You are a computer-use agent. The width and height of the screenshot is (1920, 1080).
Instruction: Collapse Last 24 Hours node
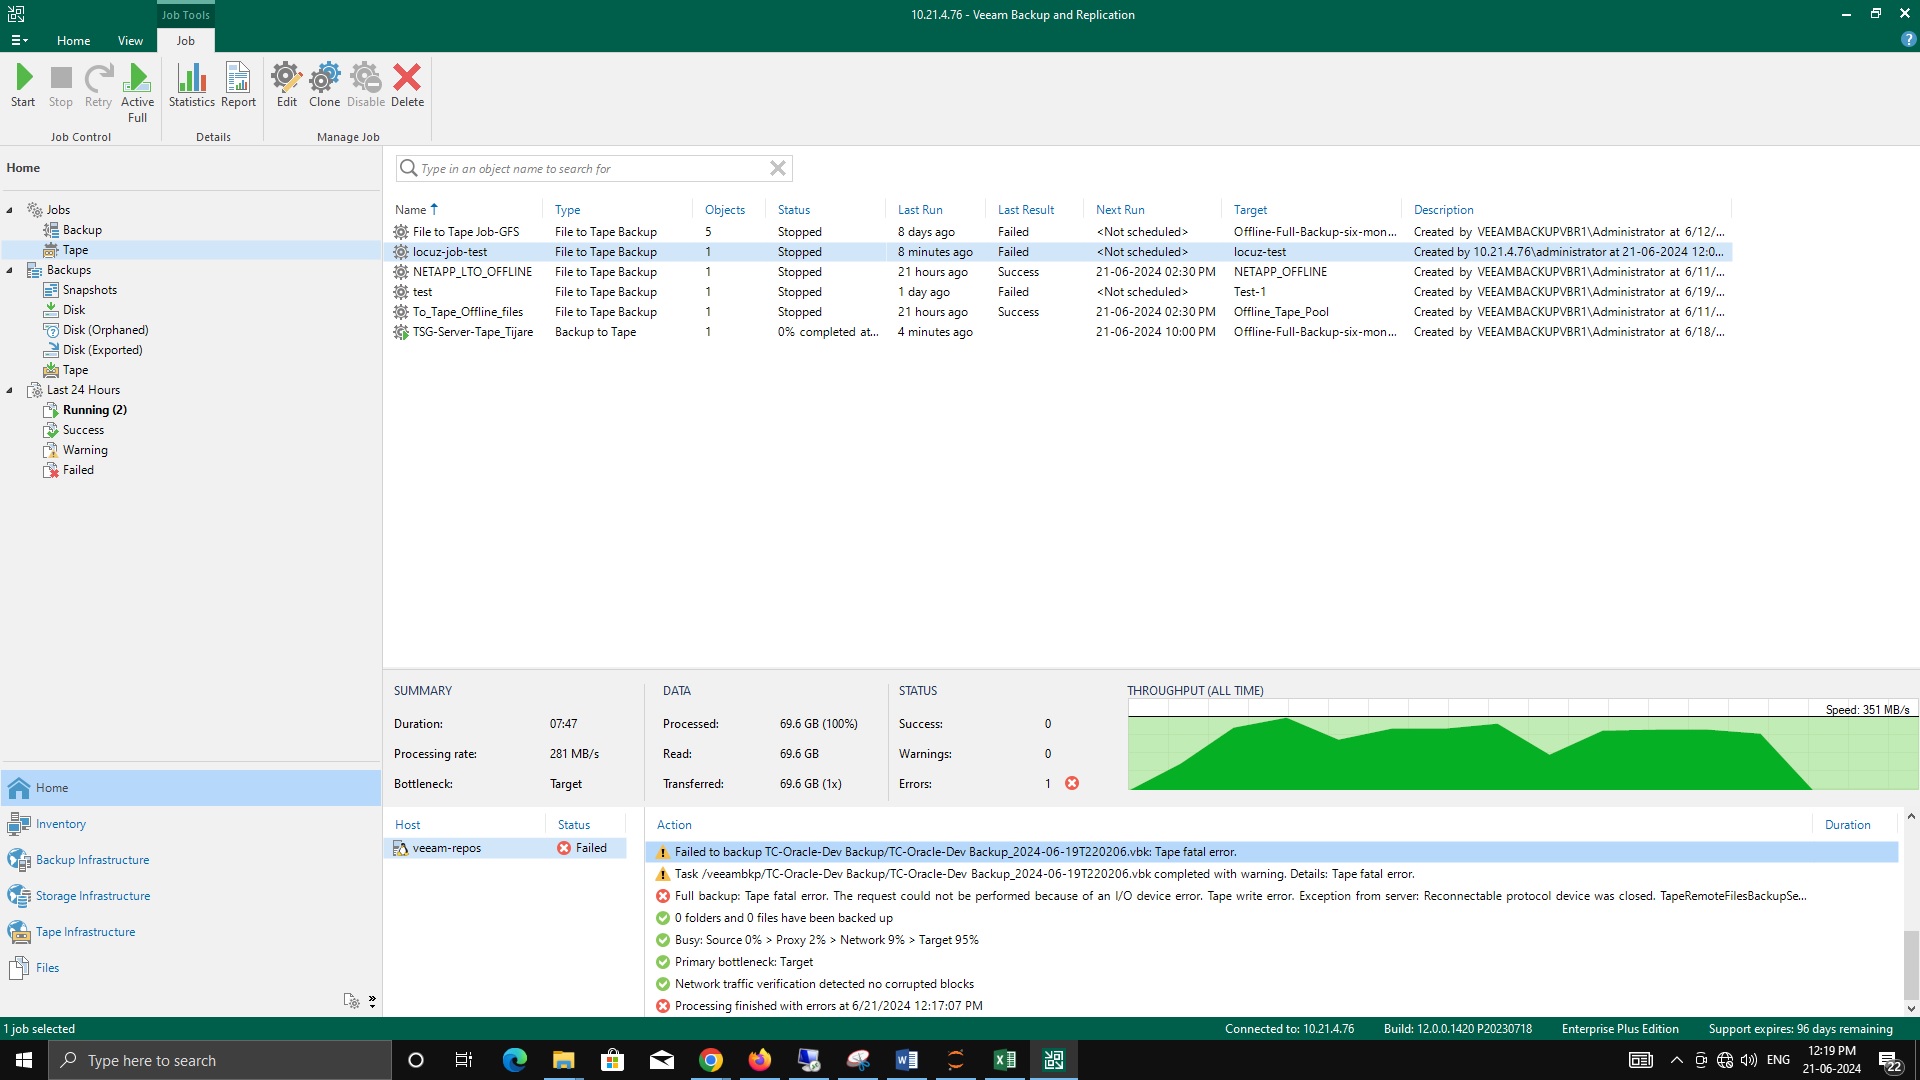click(x=10, y=390)
